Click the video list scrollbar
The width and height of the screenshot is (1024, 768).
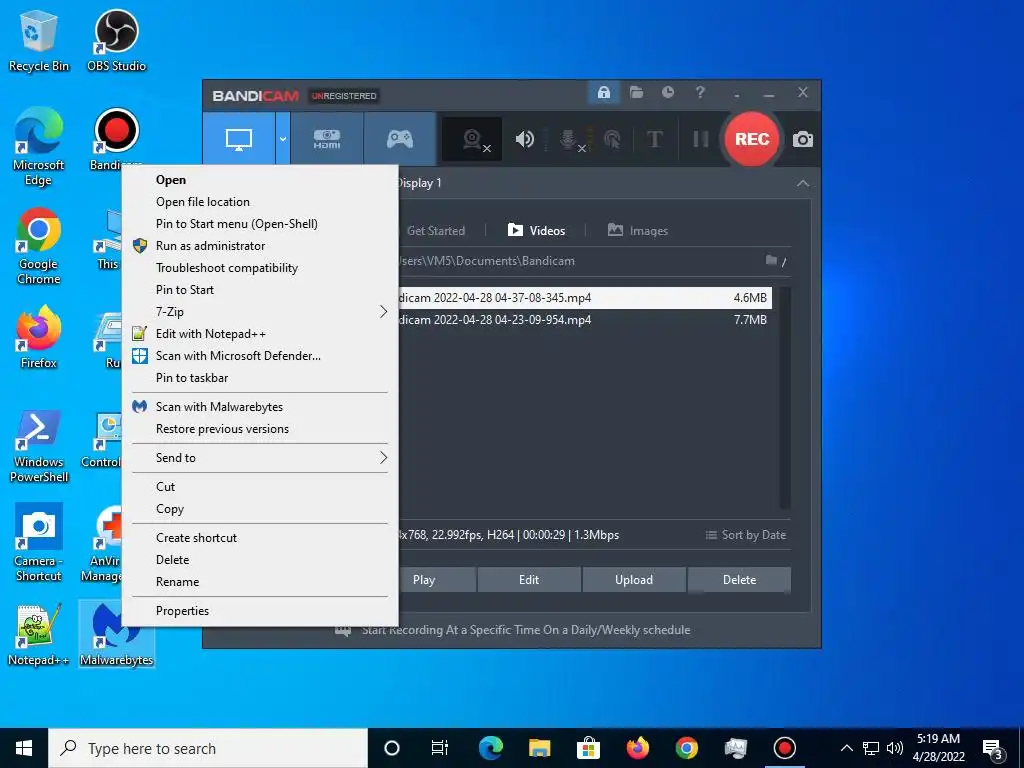[x=785, y=397]
